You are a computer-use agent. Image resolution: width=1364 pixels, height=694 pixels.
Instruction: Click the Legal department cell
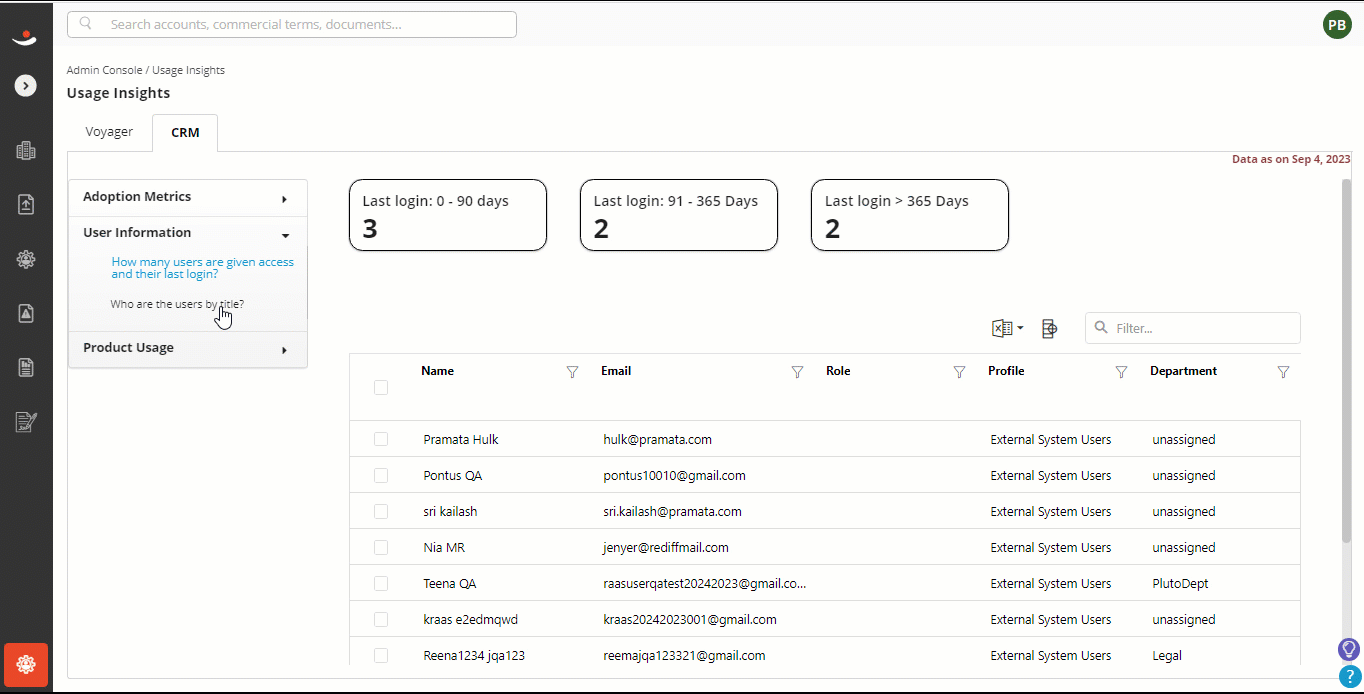click(1167, 655)
